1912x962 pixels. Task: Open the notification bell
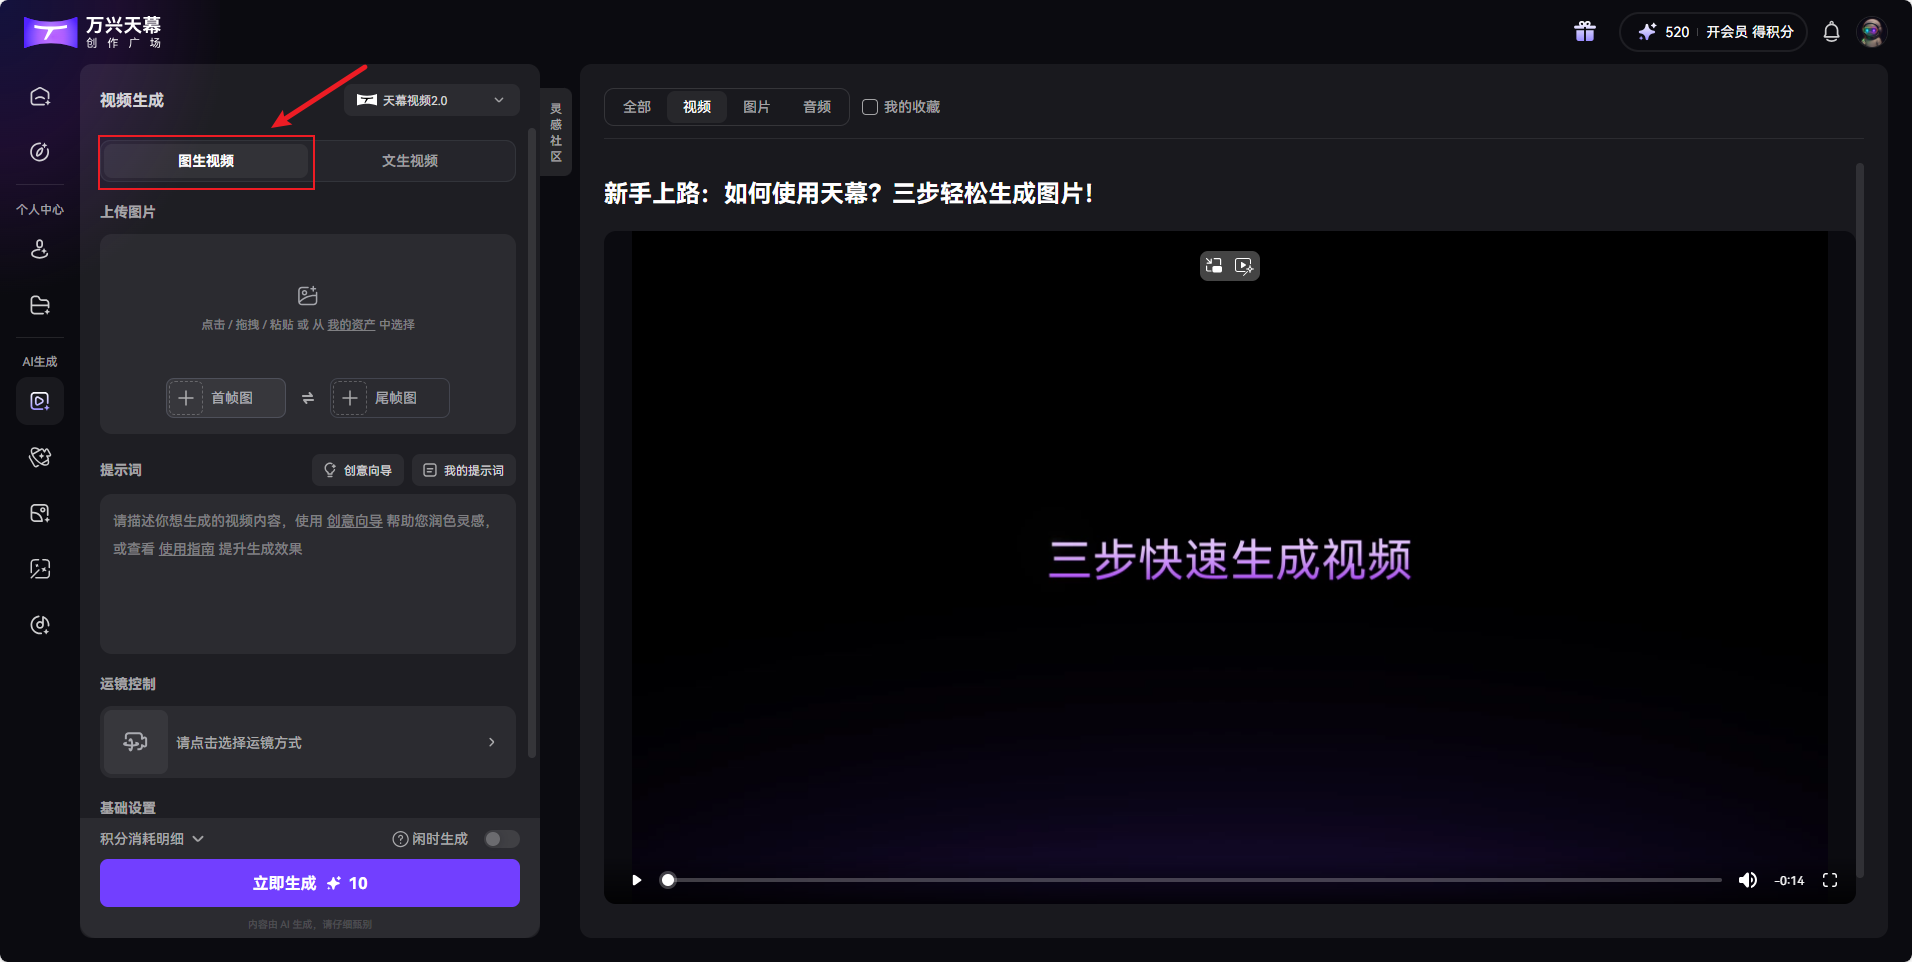pos(1832,31)
